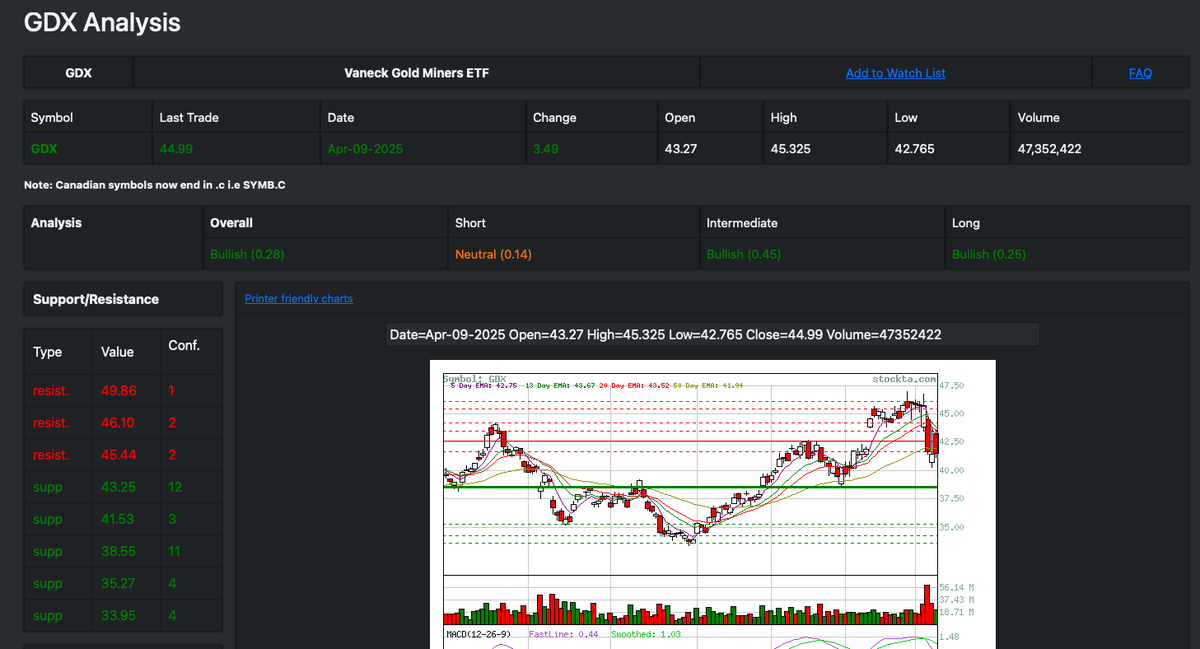
Task: Click the GDX Analysis page heading
Action: [x=102, y=22]
